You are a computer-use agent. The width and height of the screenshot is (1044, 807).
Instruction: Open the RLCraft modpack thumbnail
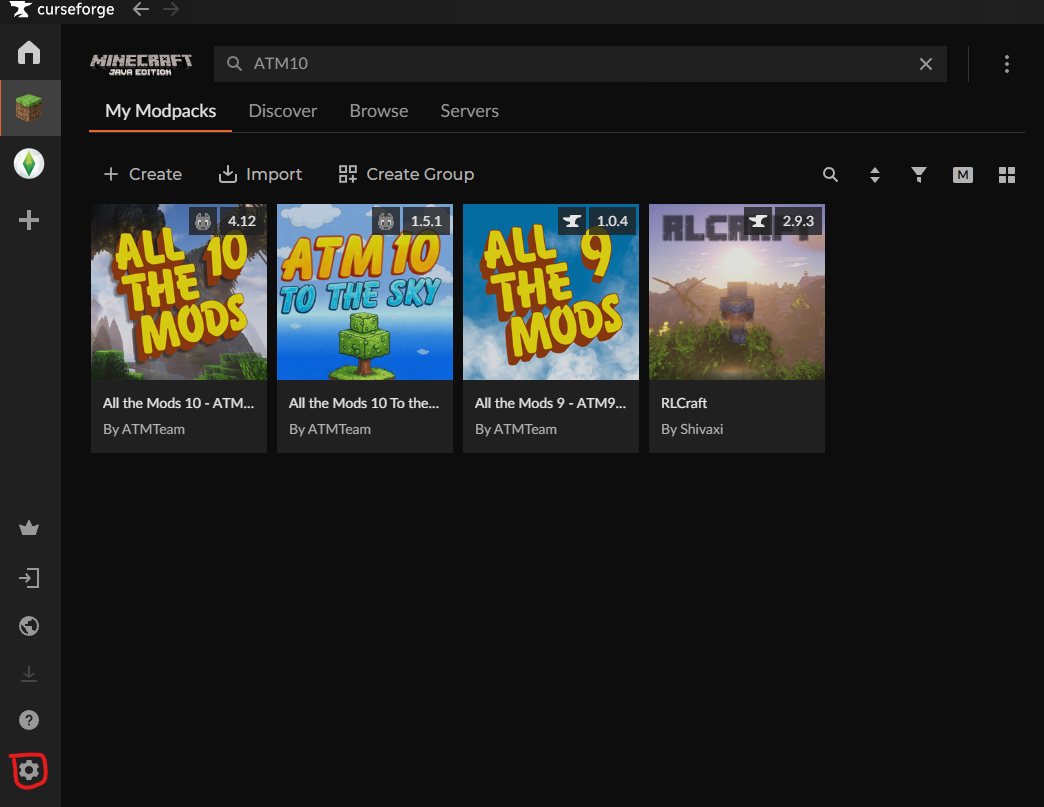(736, 292)
